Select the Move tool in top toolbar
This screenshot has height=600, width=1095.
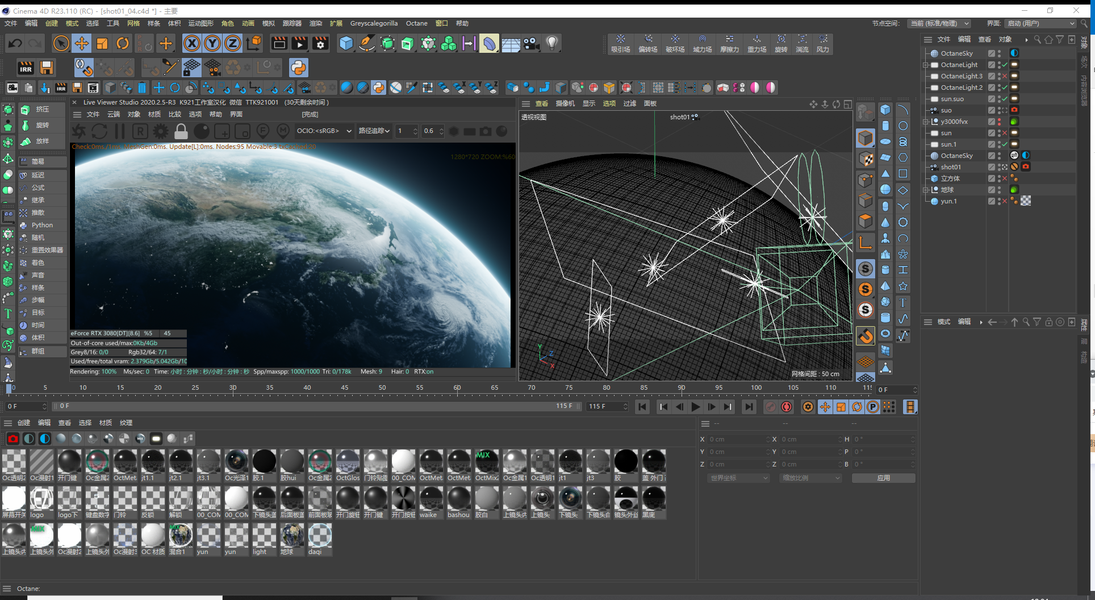pyautogui.click(x=82, y=43)
